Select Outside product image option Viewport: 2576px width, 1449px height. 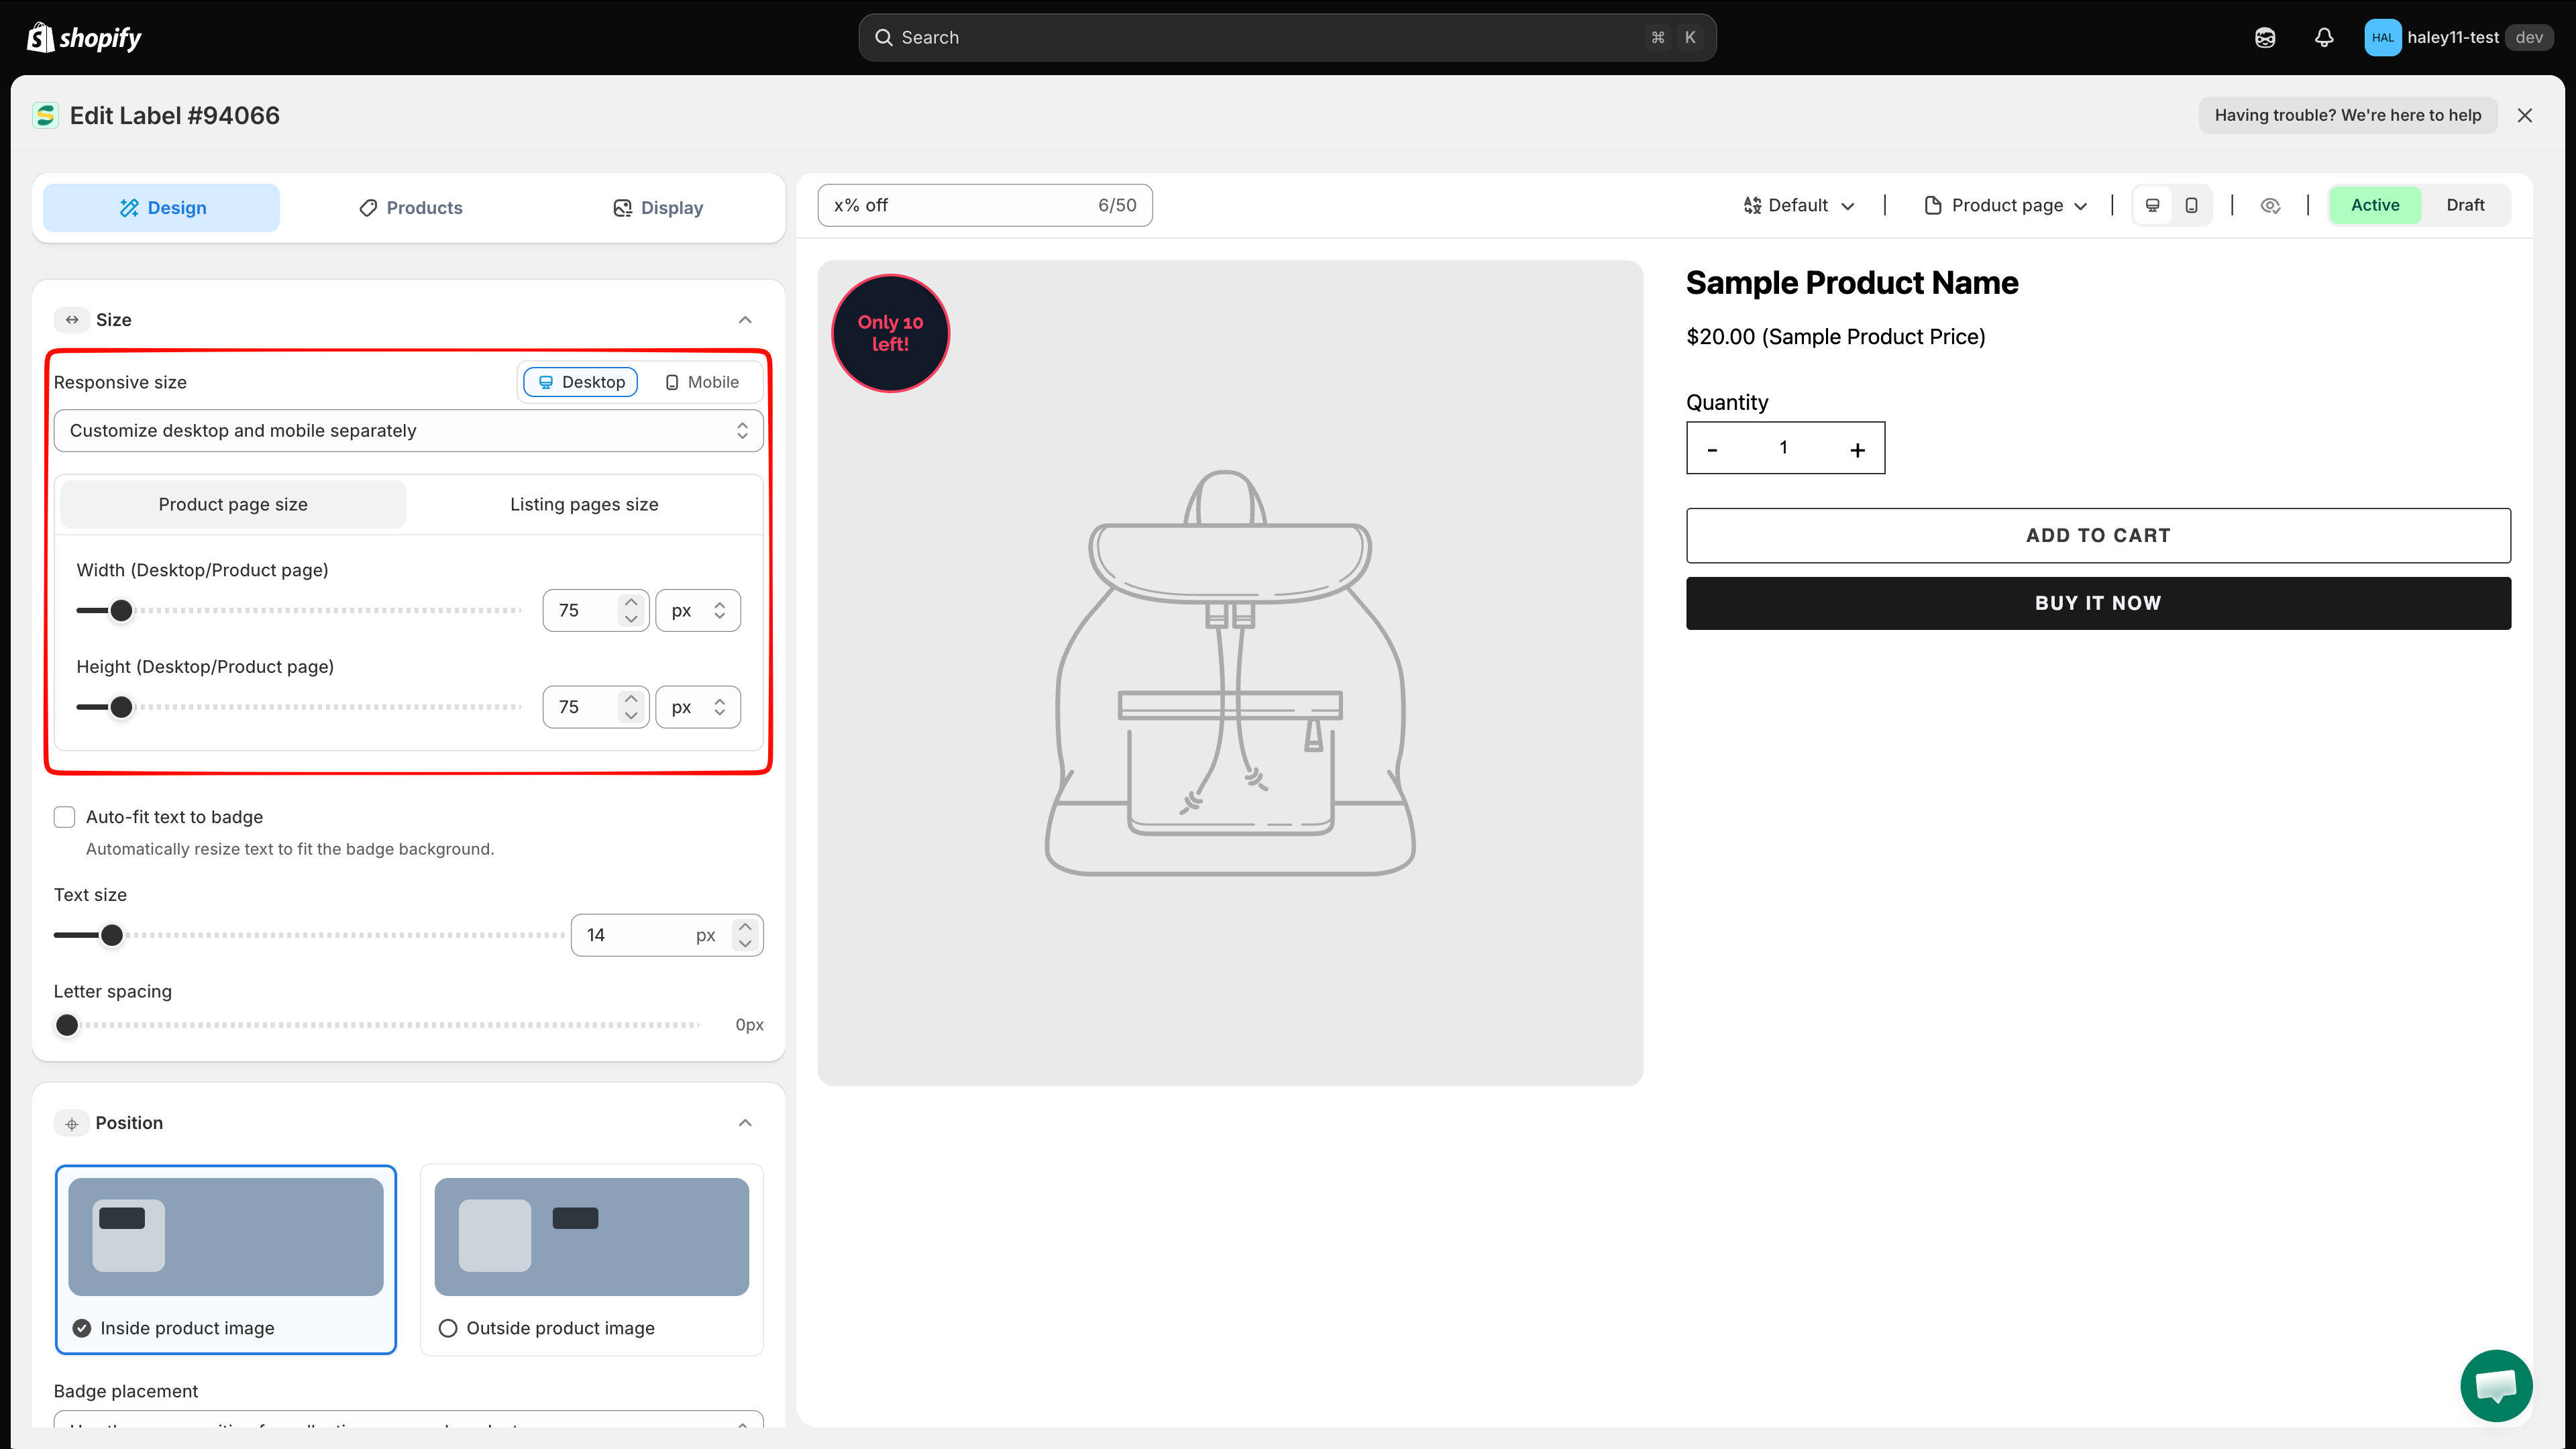point(592,1260)
